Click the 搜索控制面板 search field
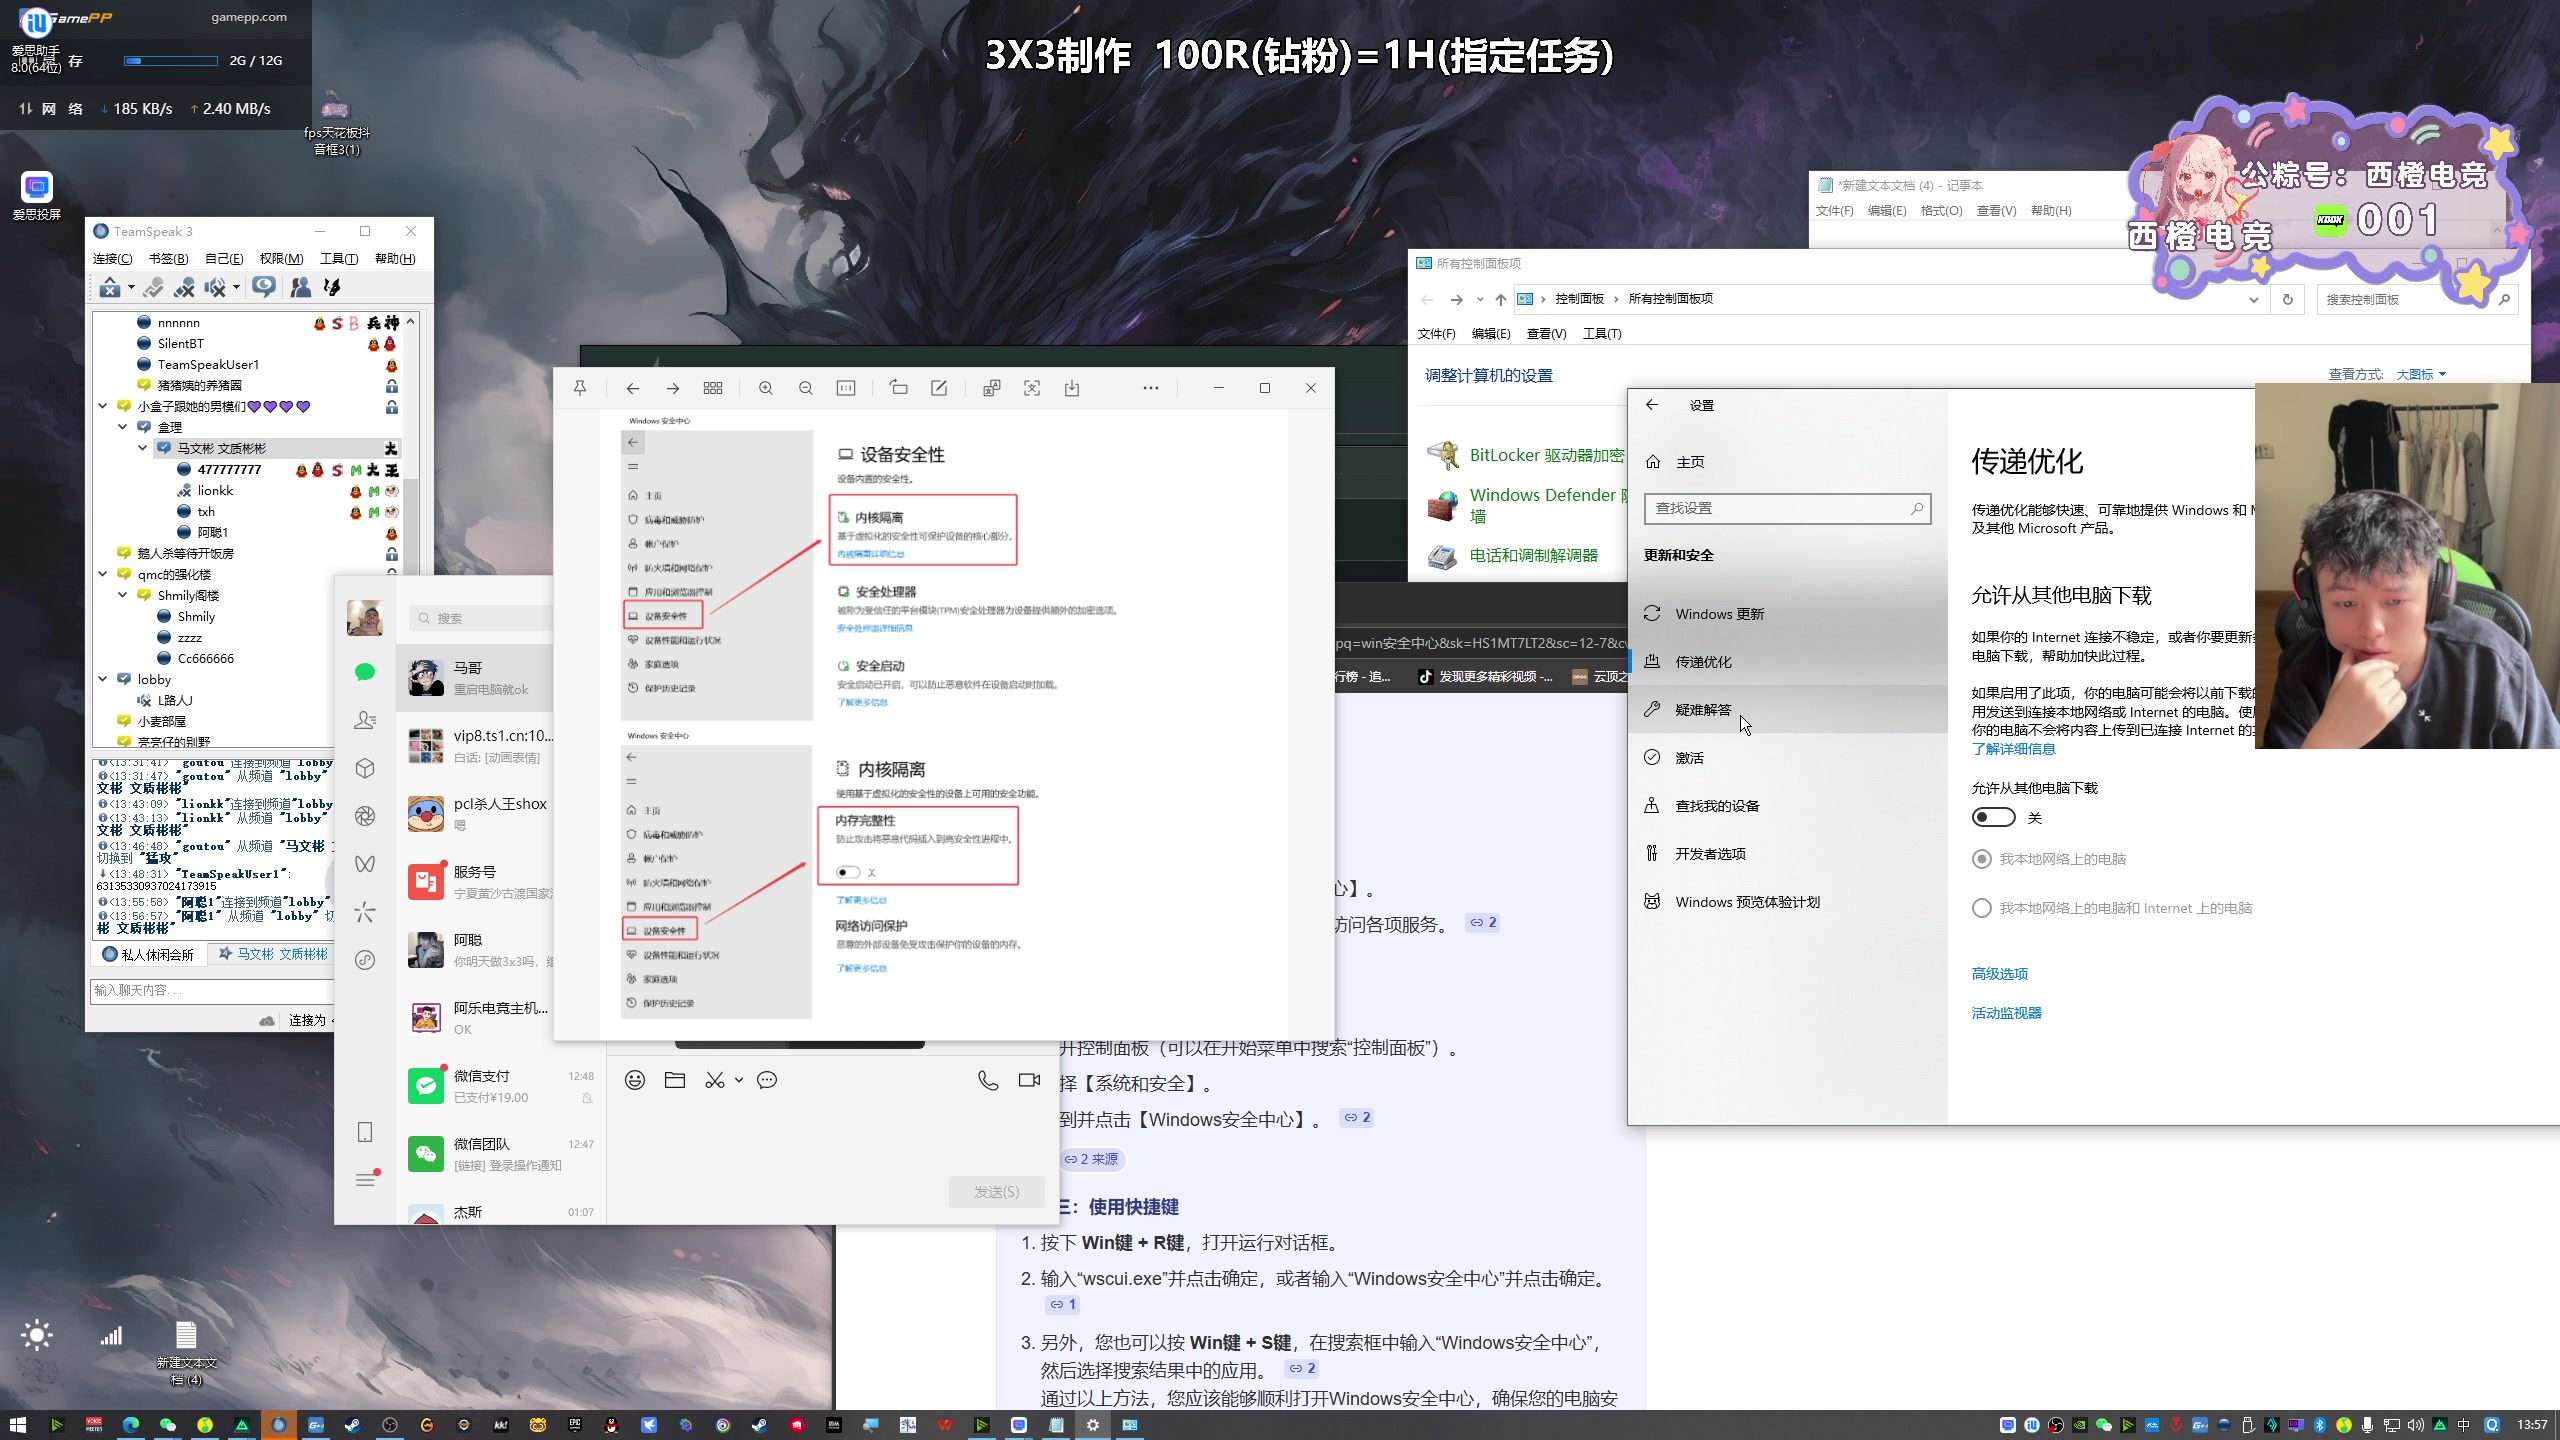 (x=2415, y=299)
